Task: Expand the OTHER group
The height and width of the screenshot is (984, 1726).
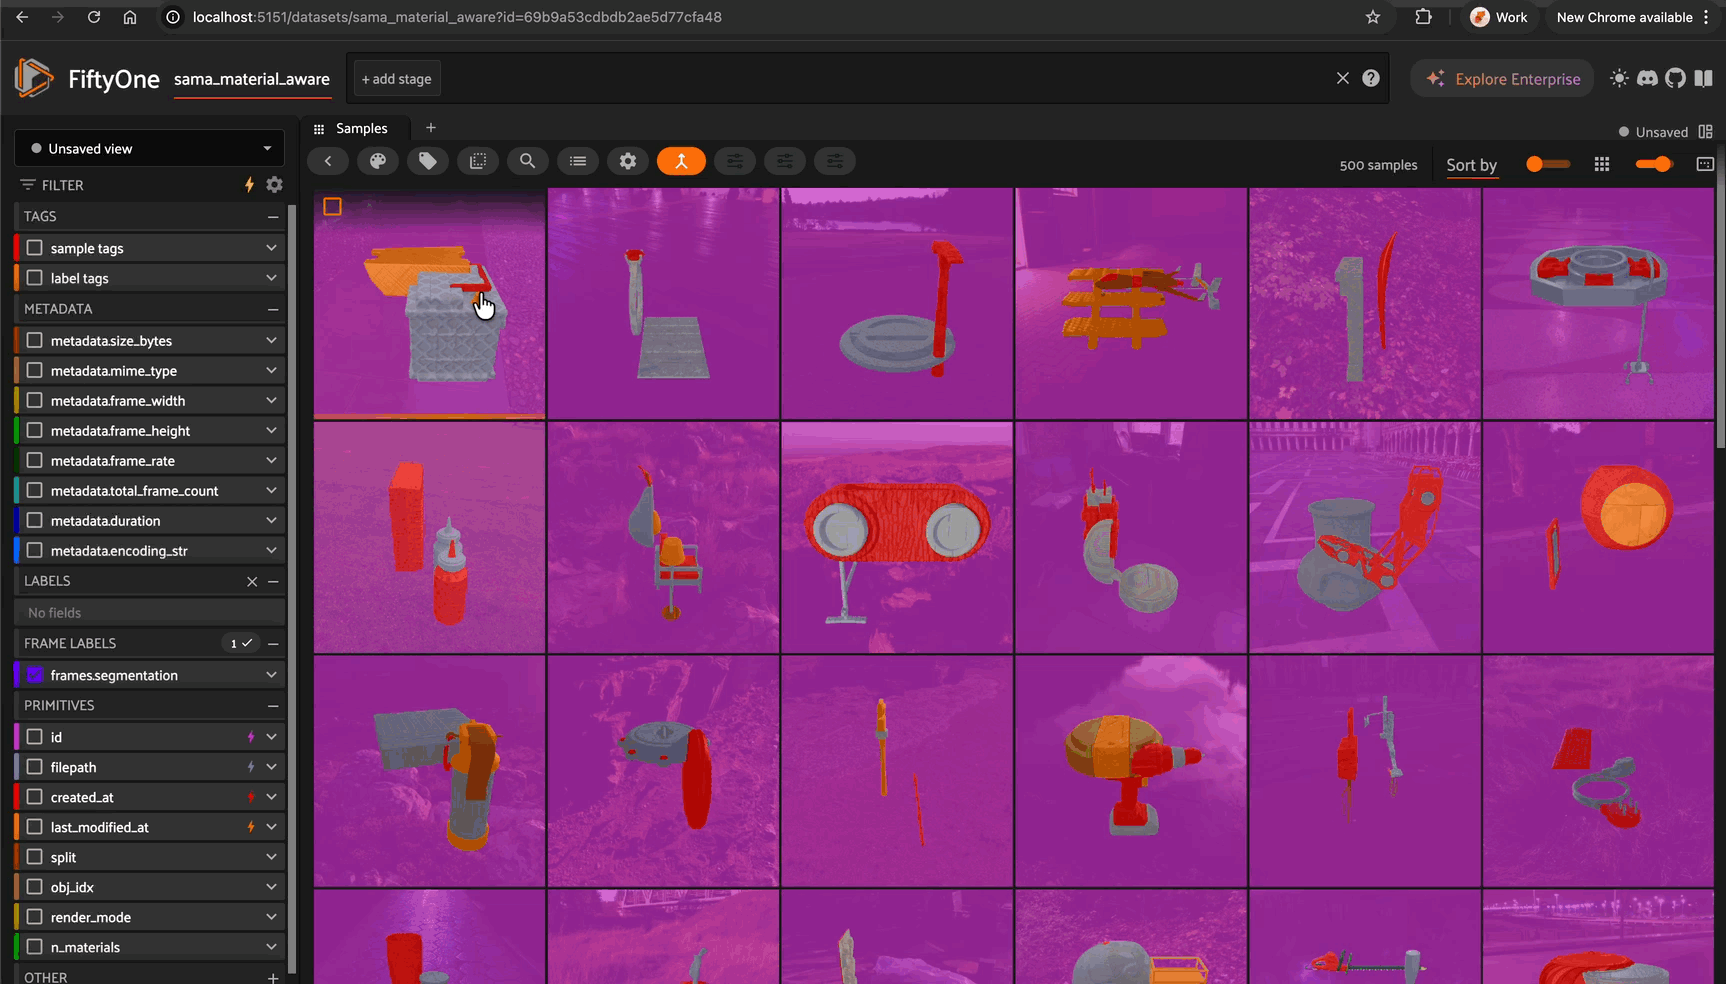Action: click(273, 977)
